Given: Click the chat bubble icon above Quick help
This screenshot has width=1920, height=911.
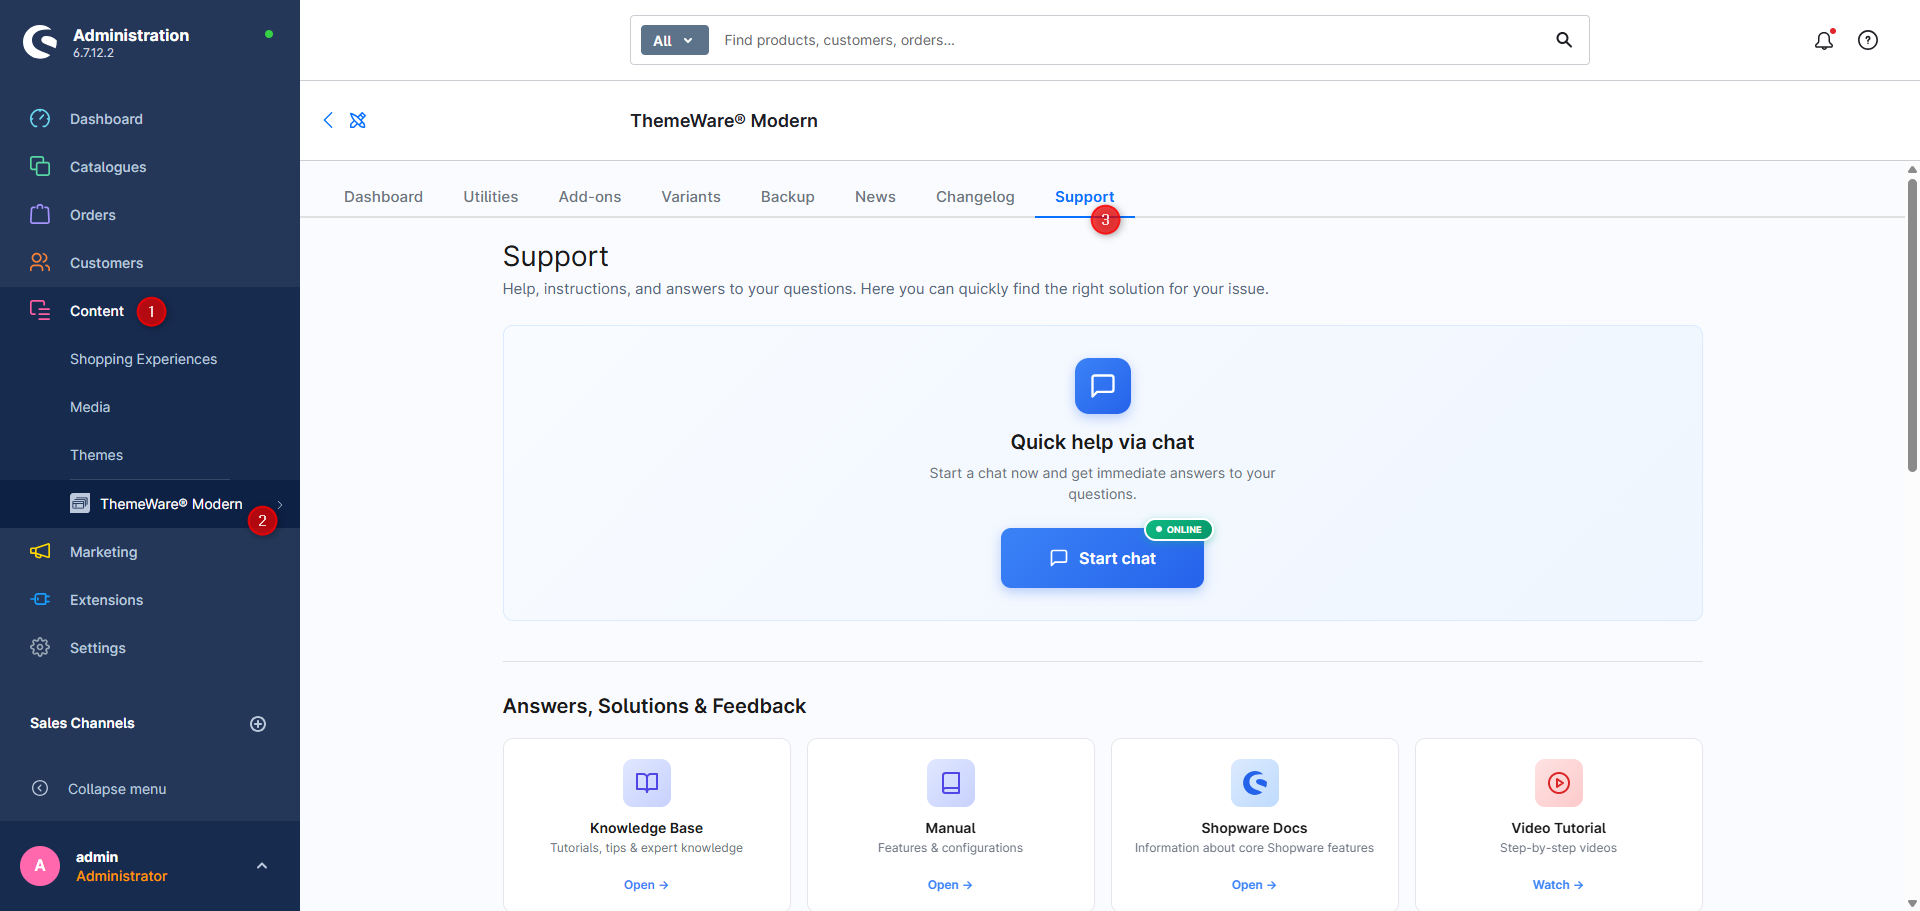Looking at the screenshot, I should [x=1103, y=386].
